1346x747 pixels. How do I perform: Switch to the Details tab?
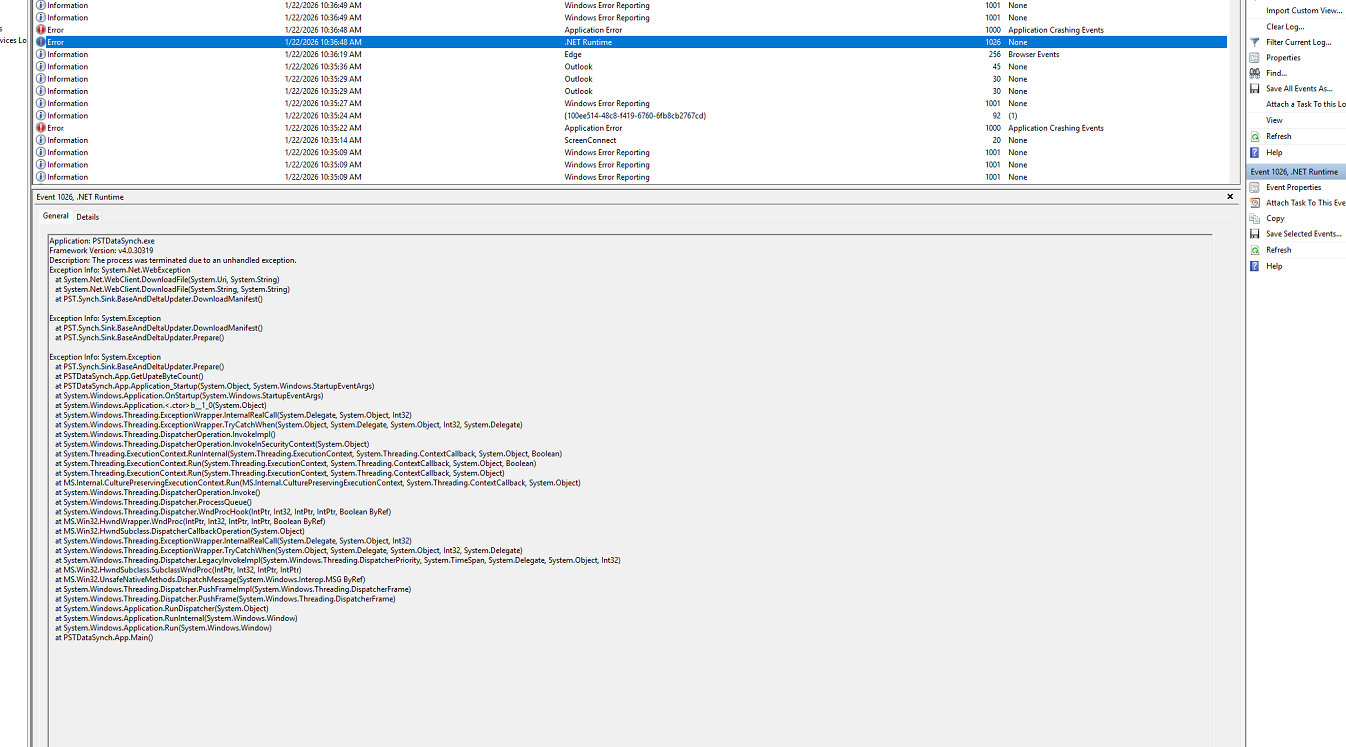click(x=88, y=216)
